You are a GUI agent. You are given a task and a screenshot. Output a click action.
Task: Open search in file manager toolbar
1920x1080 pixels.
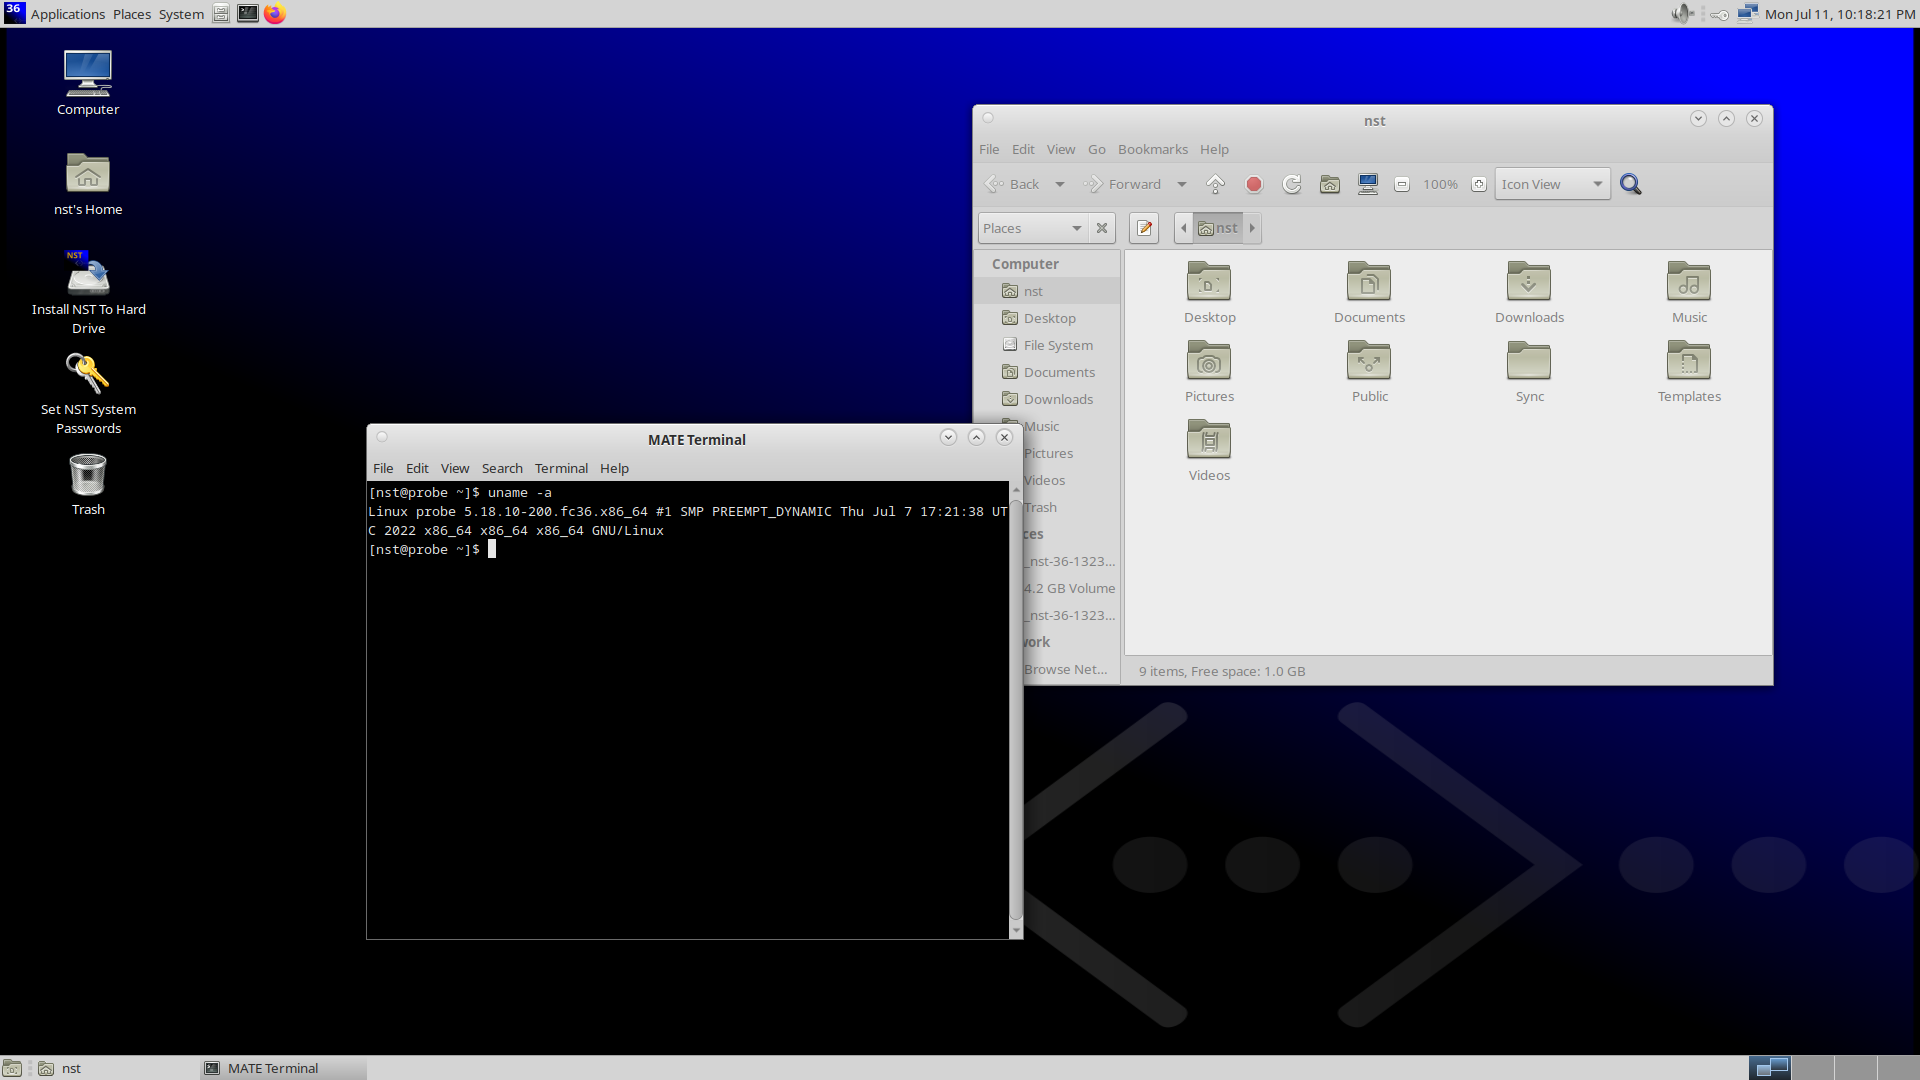point(1630,184)
